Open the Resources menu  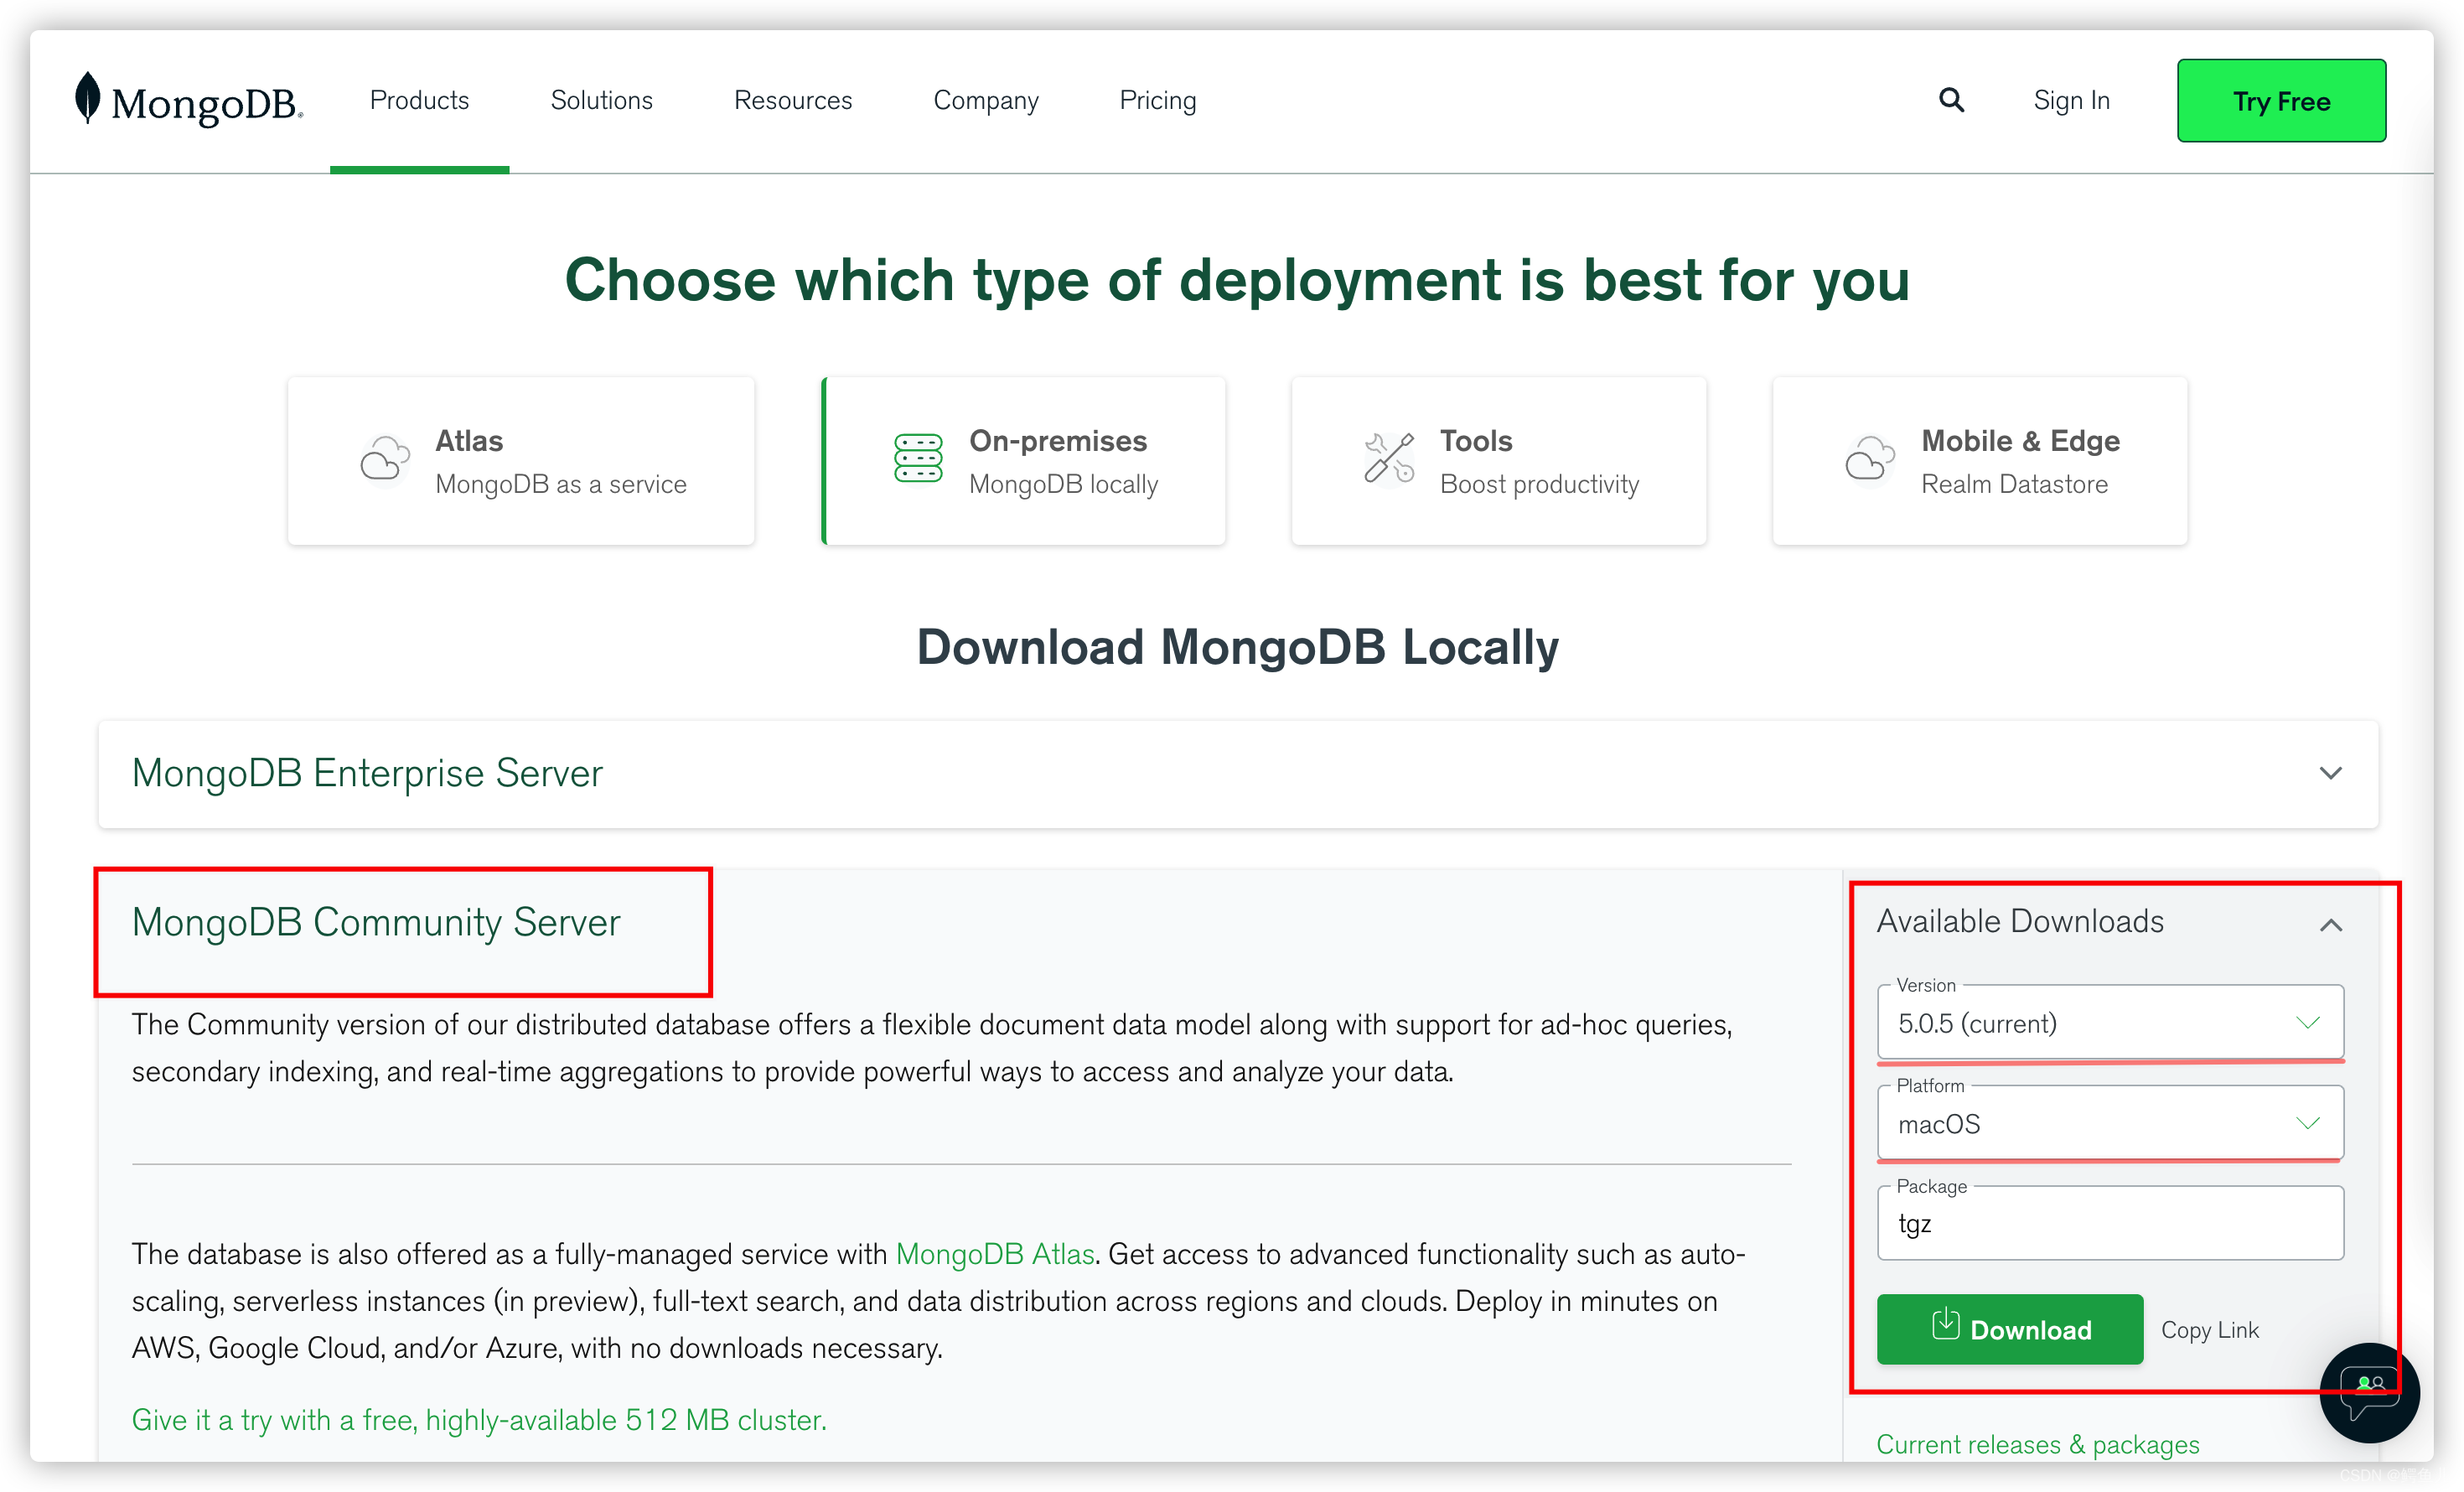click(793, 100)
